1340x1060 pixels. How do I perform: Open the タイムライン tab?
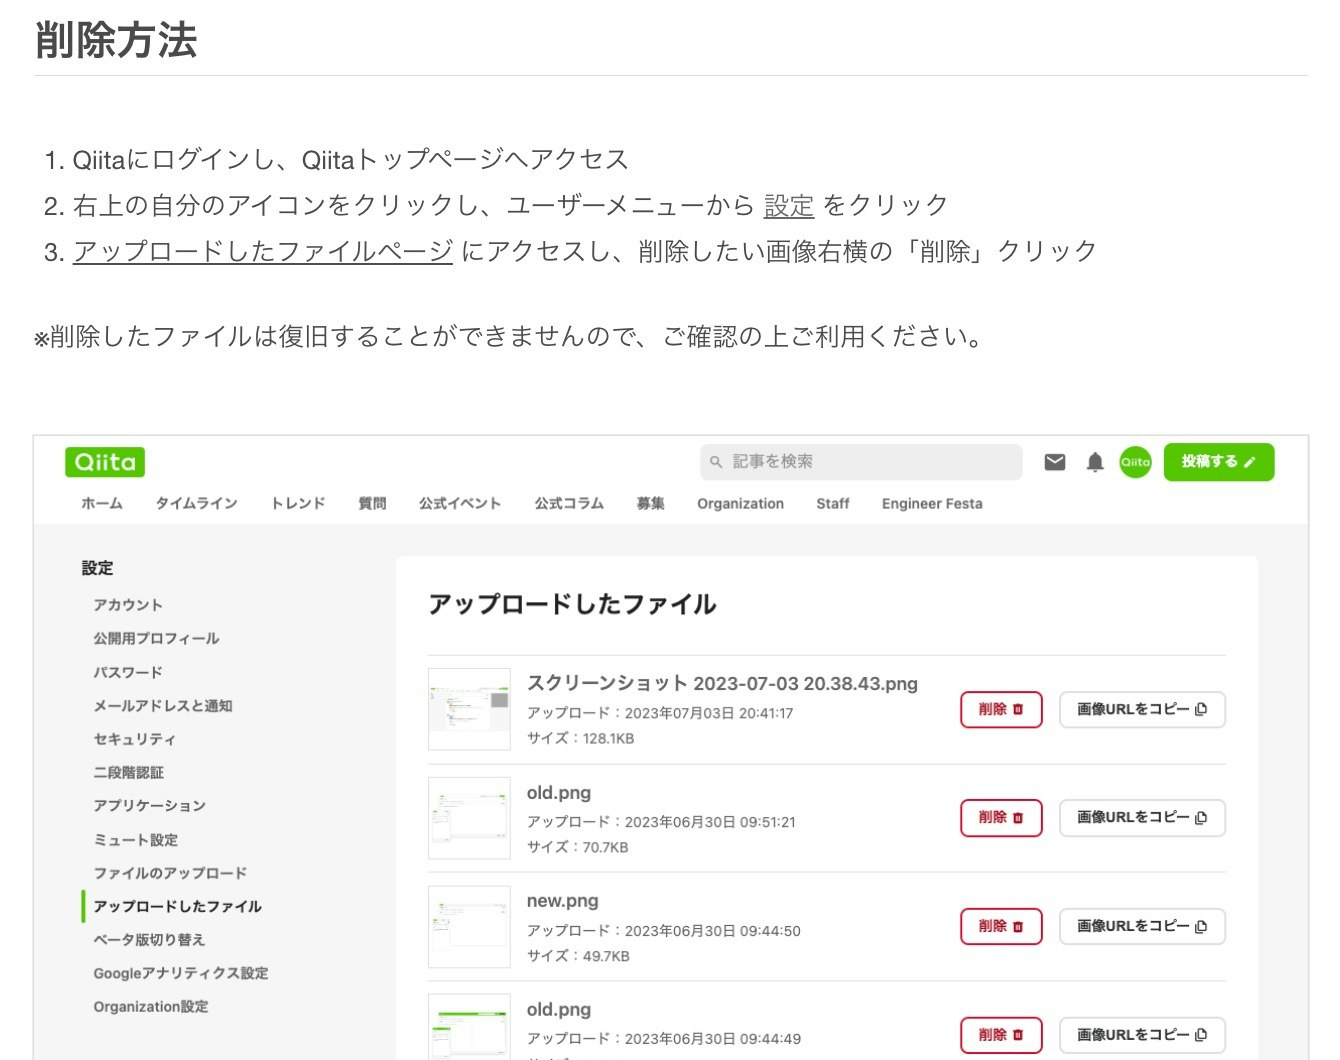tap(197, 504)
